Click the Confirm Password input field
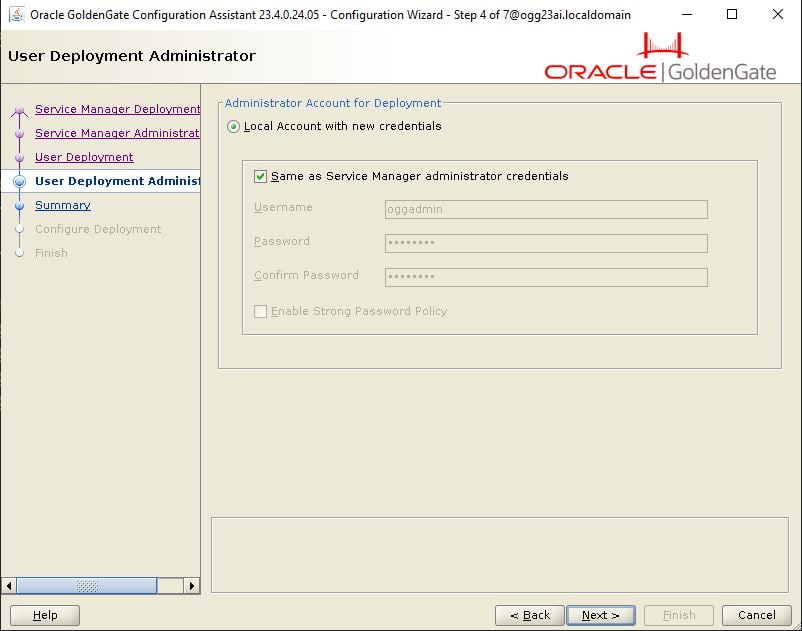 coord(546,277)
